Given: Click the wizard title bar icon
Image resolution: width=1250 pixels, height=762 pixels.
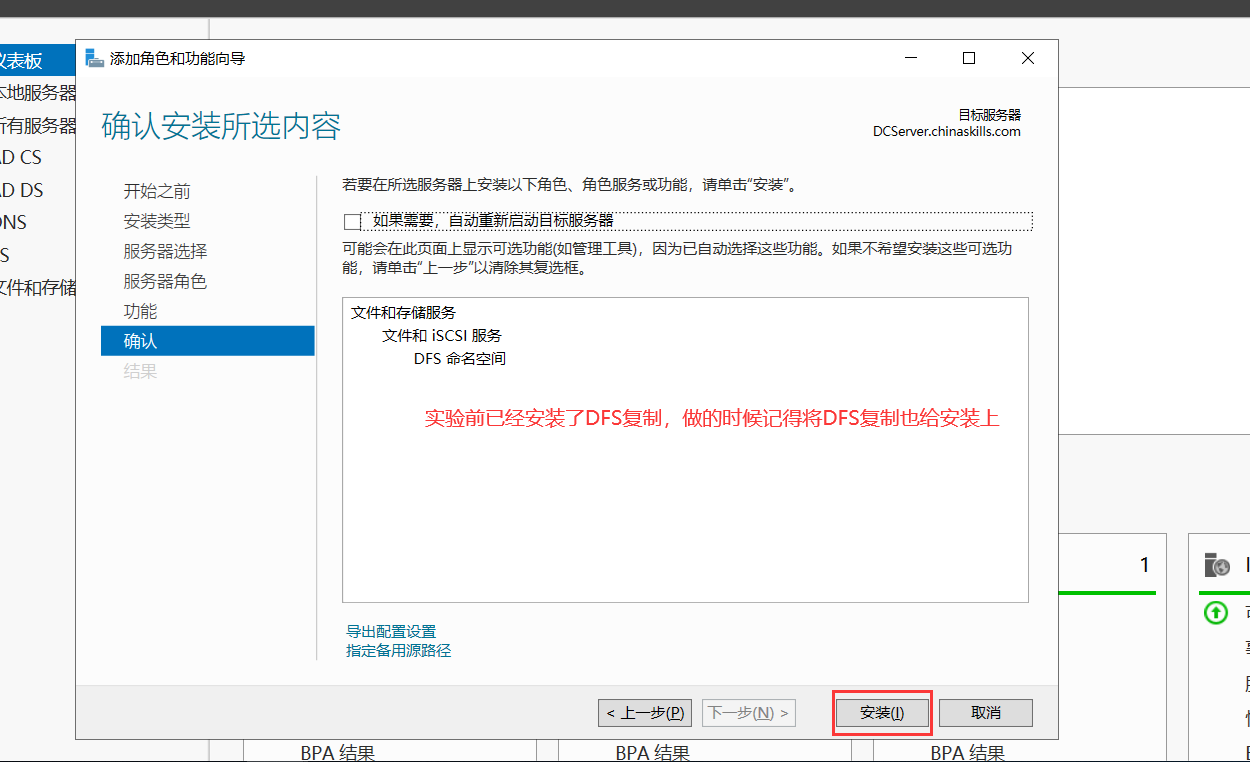Looking at the screenshot, I should click(95, 58).
